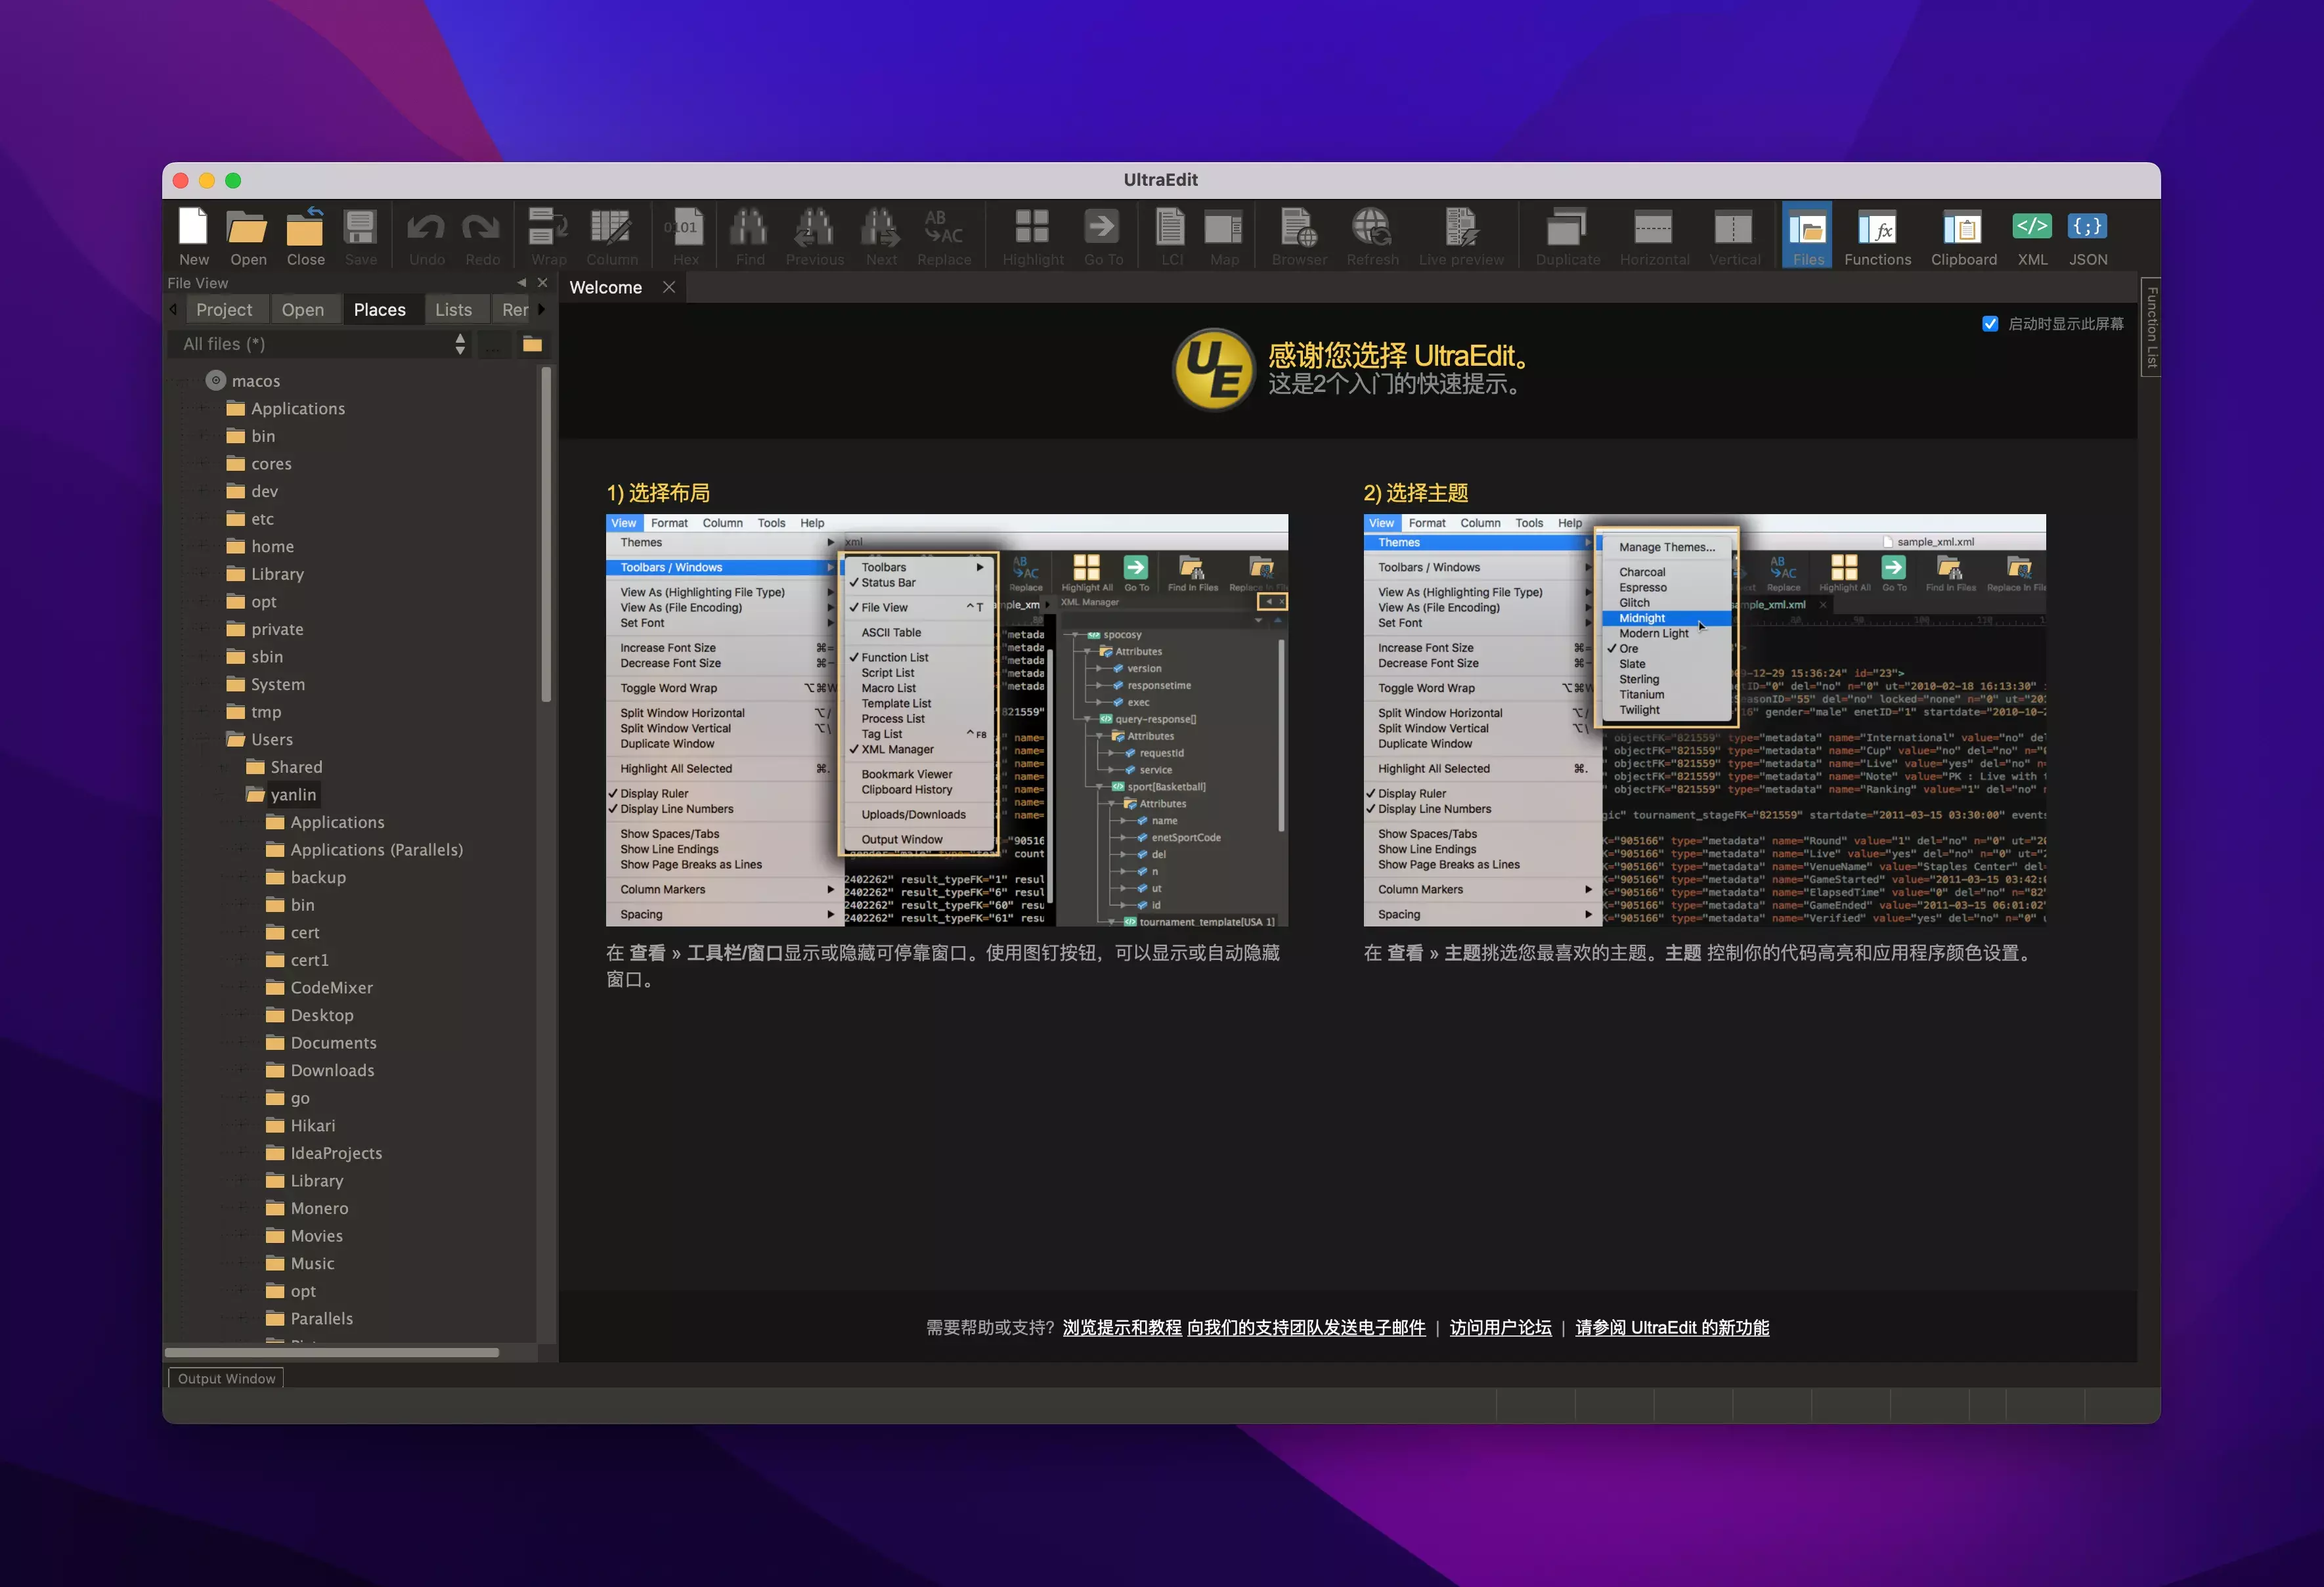Image resolution: width=2324 pixels, height=1587 pixels.
Task: Click the file tree horizontal scrollbar
Action: click(332, 1353)
